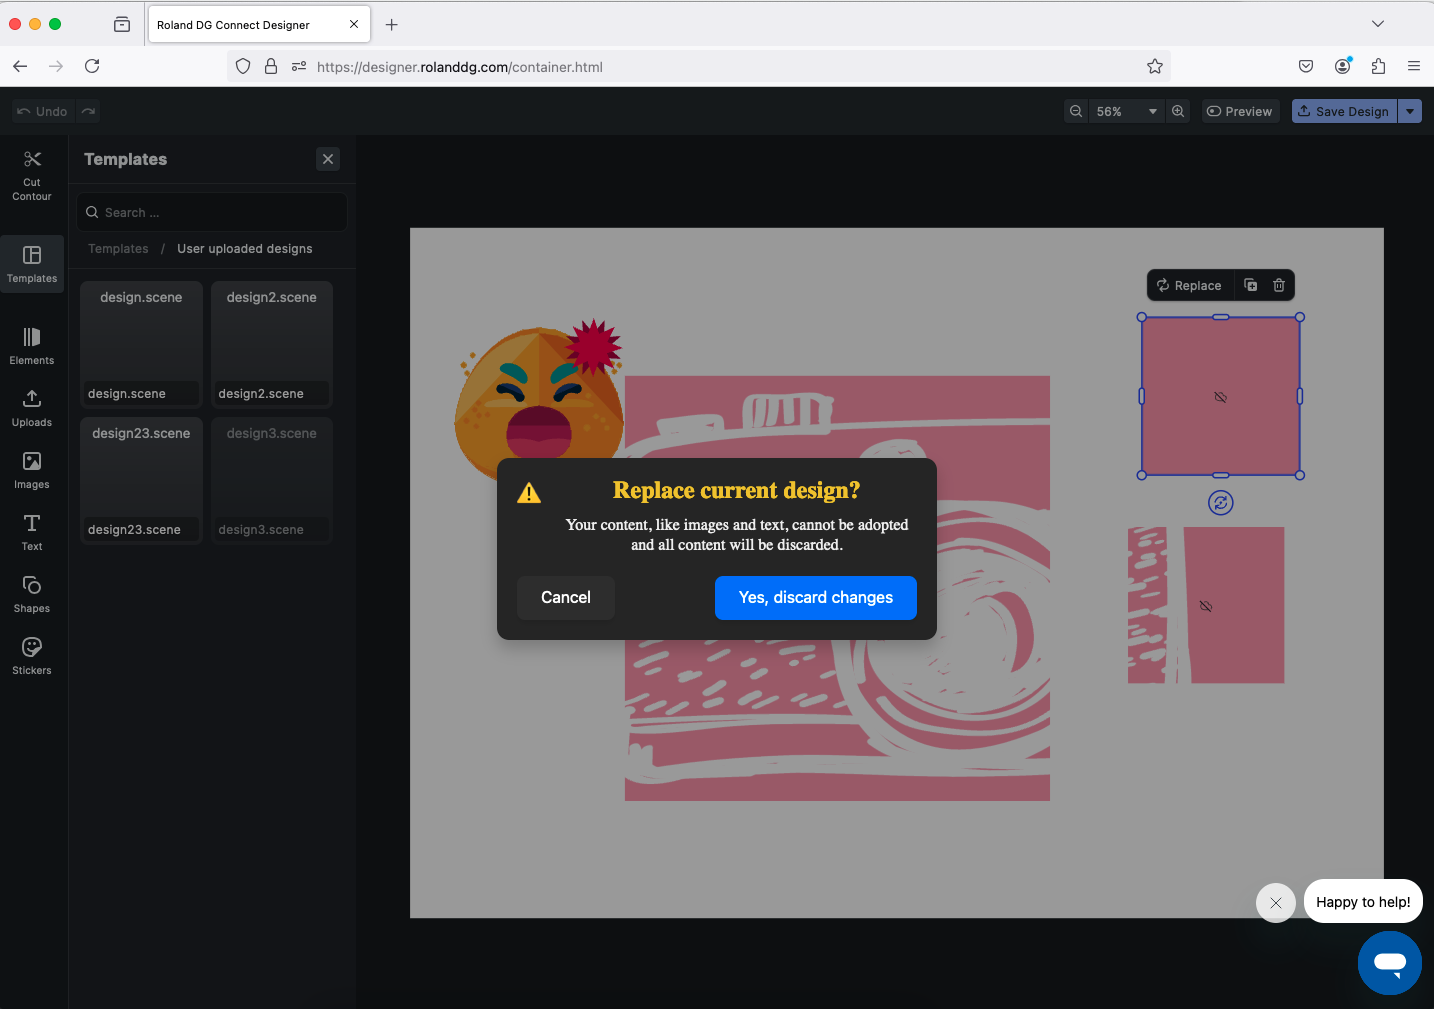Click the Redo arrow icon
The width and height of the screenshot is (1434, 1009).
pyautogui.click(x=89, y=111)
